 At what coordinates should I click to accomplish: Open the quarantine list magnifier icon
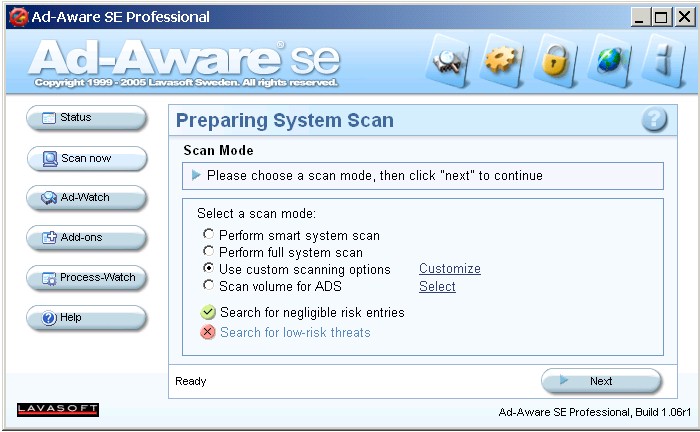448,61
